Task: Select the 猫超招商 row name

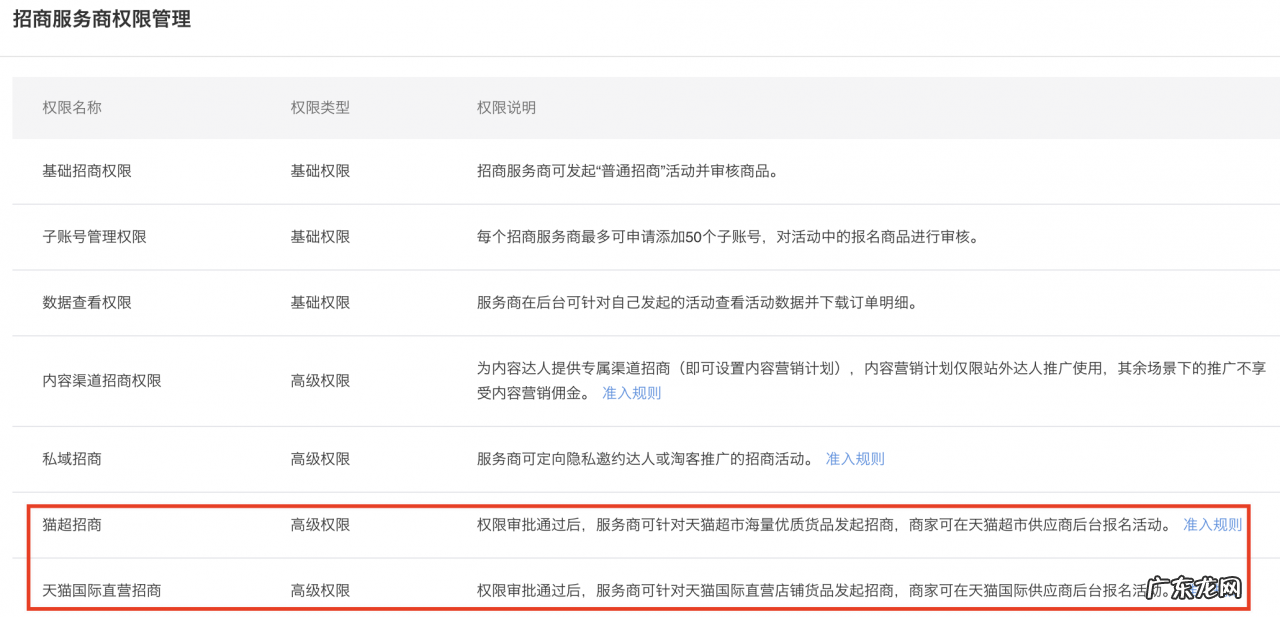Action: (72, 524)
